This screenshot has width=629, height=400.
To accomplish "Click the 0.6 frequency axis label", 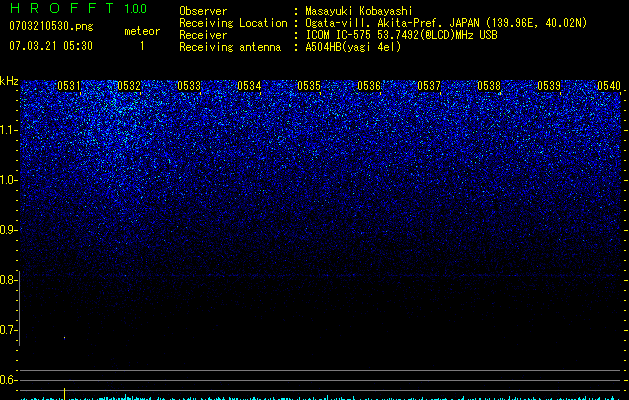I will [8, 380].
